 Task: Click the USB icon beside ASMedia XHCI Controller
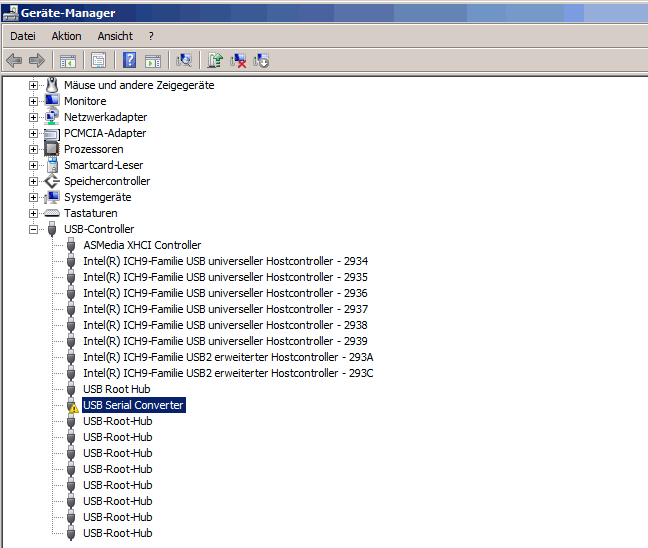pyautogui.click(x=71, y=245)
